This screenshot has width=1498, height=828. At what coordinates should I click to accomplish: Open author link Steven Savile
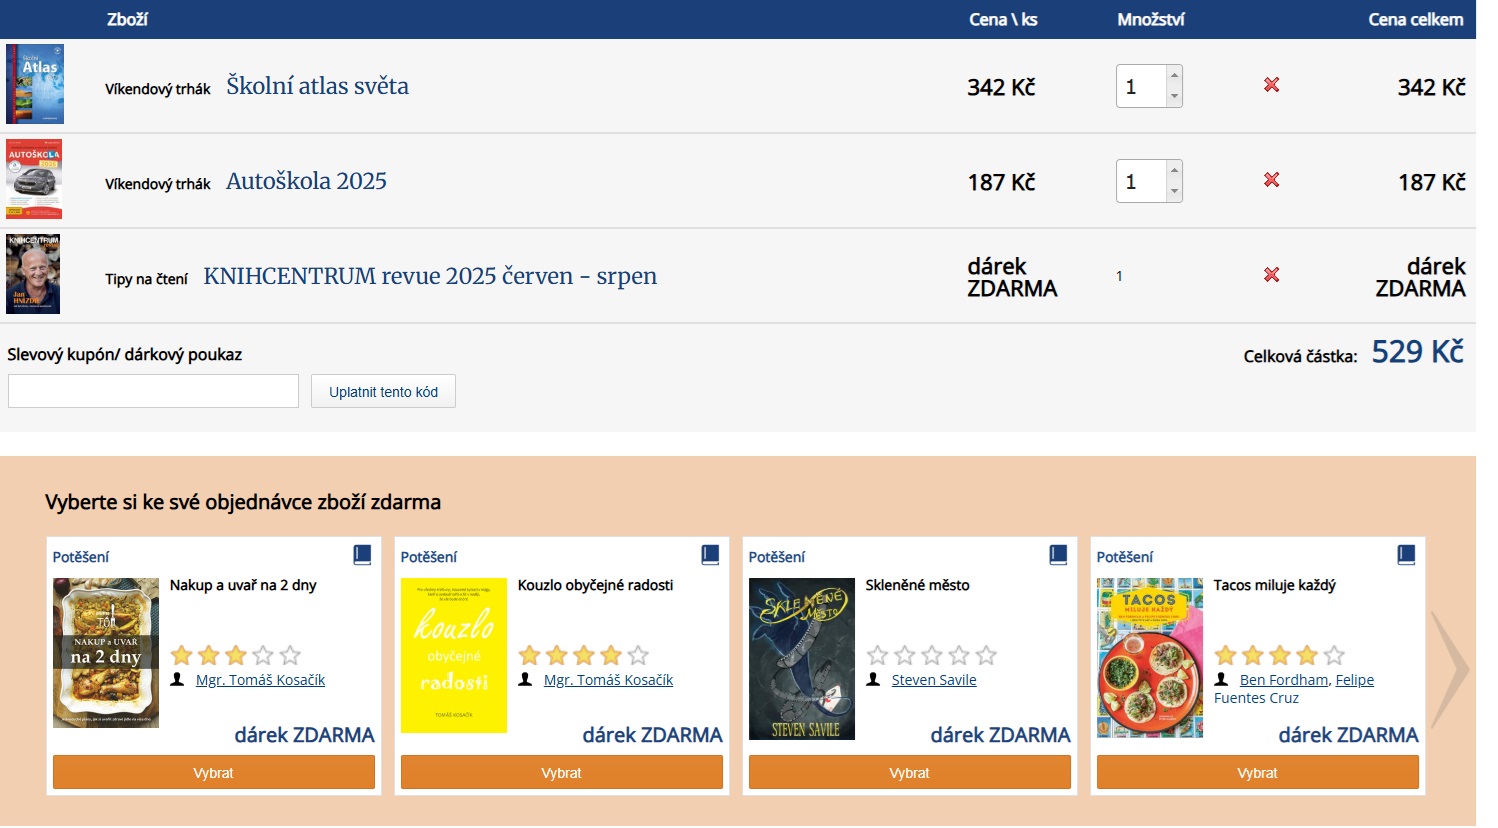click(x=933, y=680)
